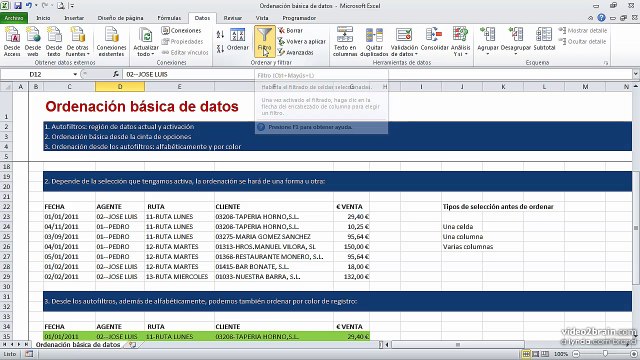
Task: Switch to the Fórmulas tab
Action: coord(169,18)
